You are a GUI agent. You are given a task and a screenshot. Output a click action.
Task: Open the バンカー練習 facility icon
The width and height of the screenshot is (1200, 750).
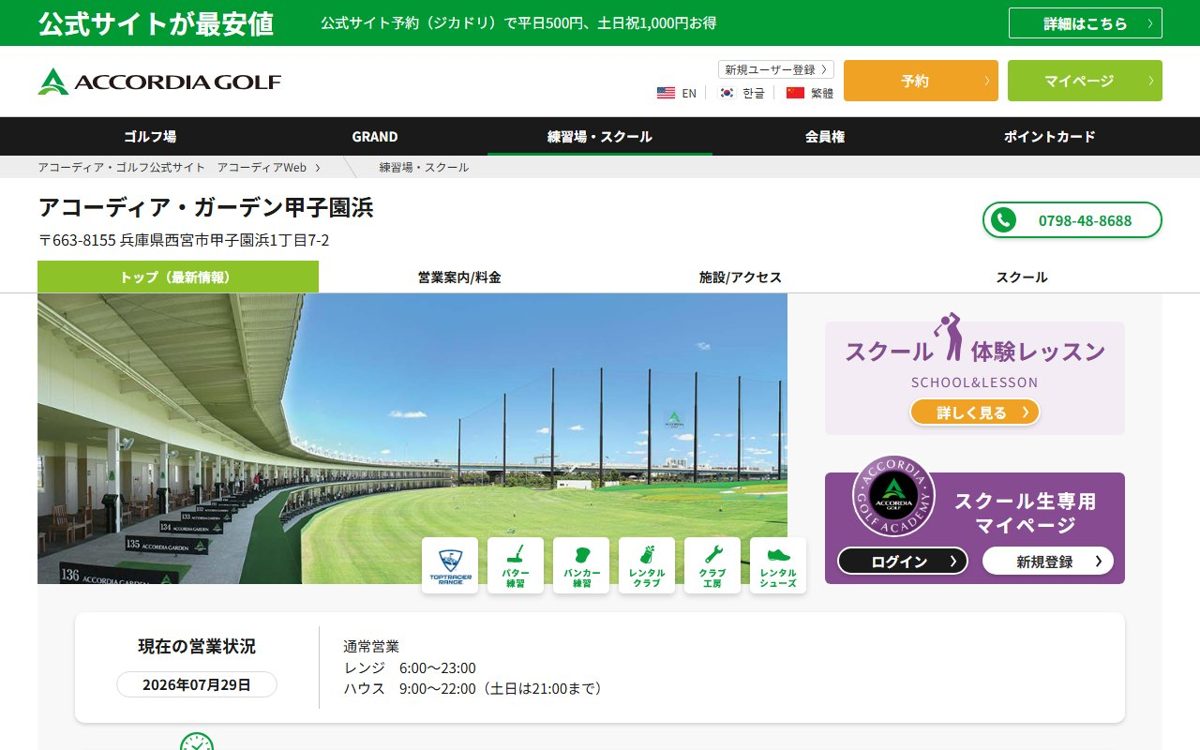point(581,565)
